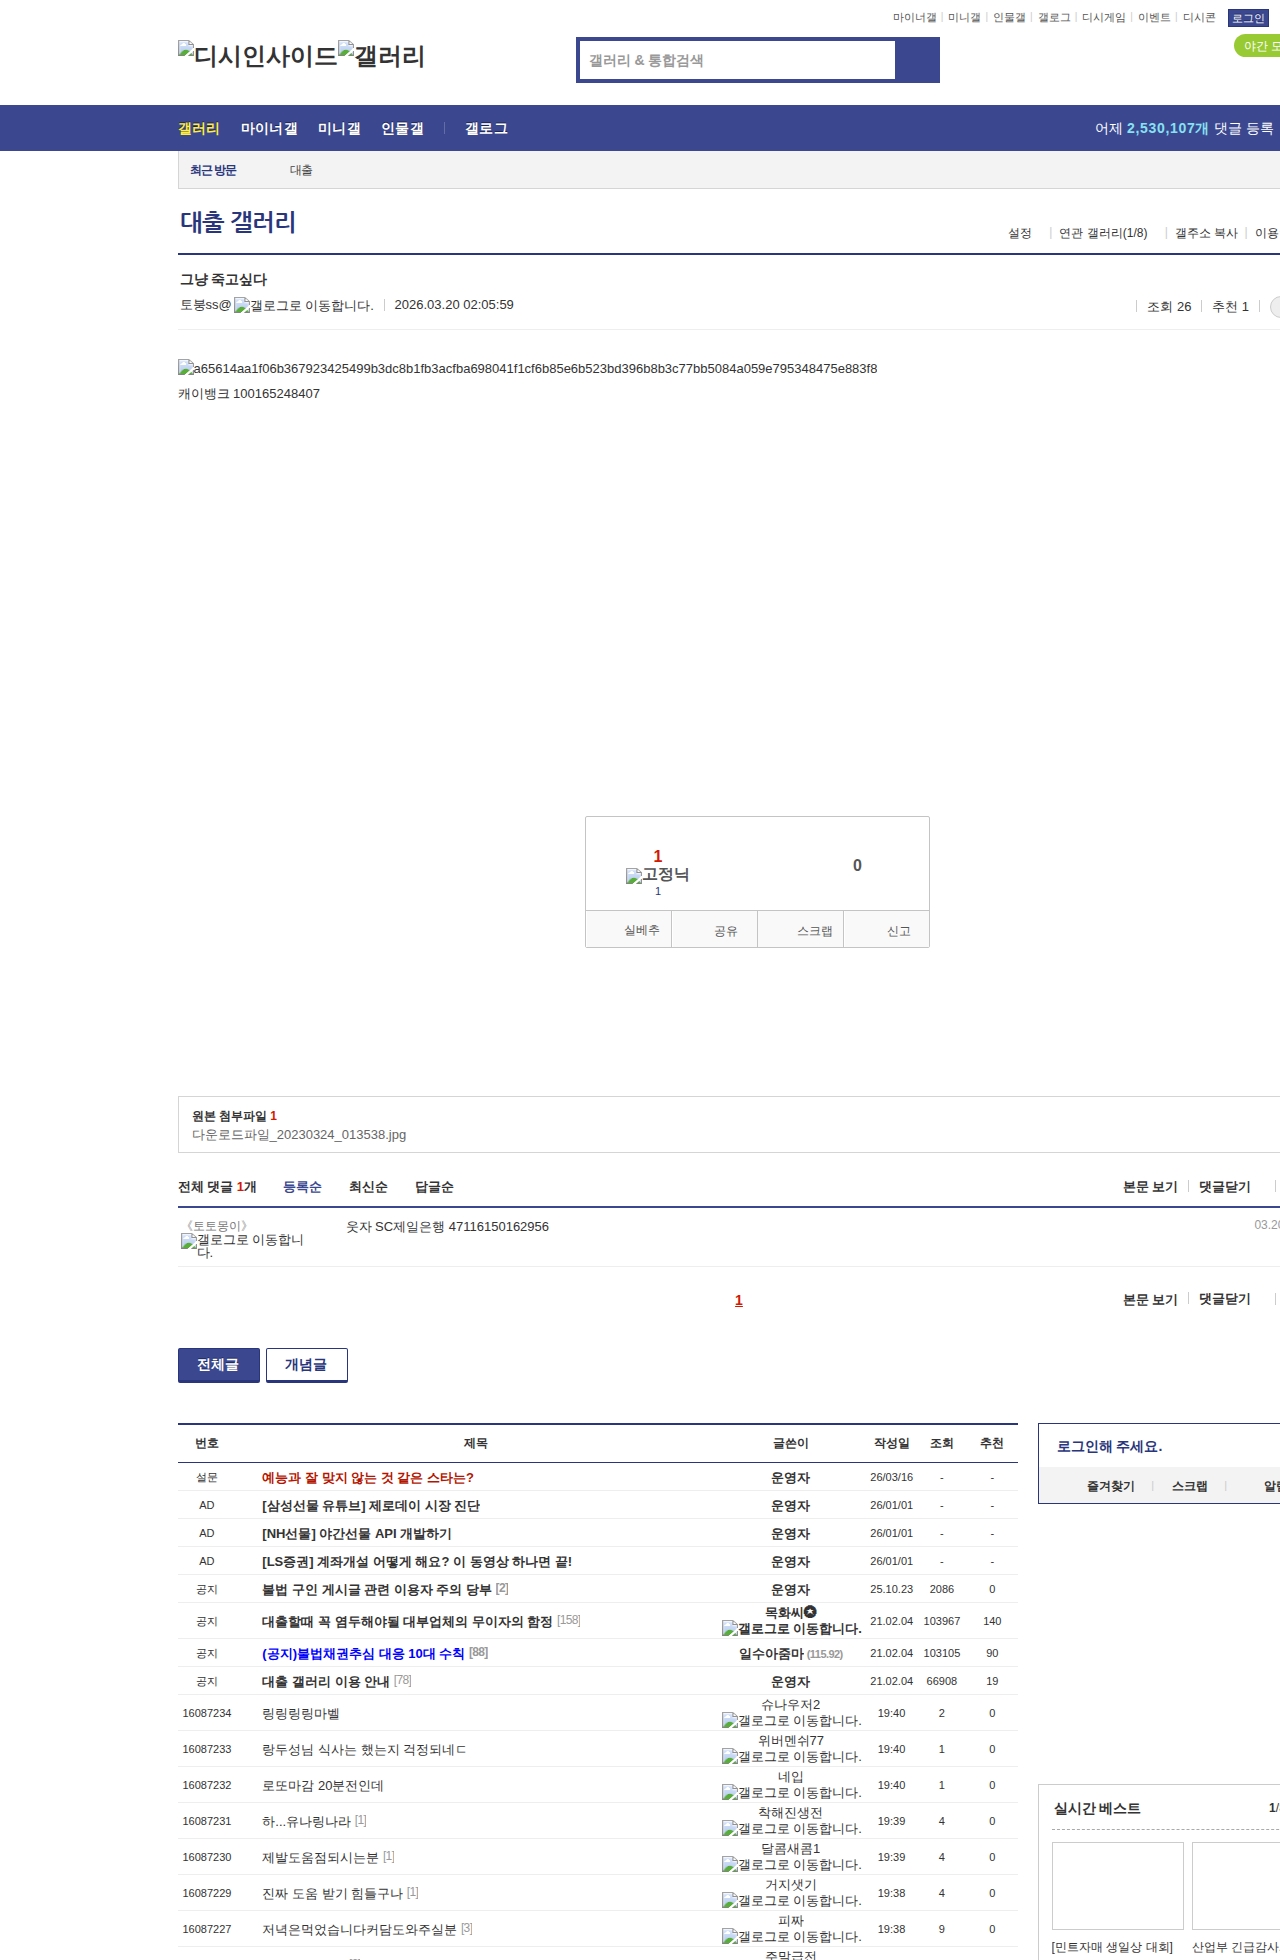Sort comments by 최신순
Image resolution: width=1280 pixels, height=1960 pixels.
click(x=368, y=1187)
